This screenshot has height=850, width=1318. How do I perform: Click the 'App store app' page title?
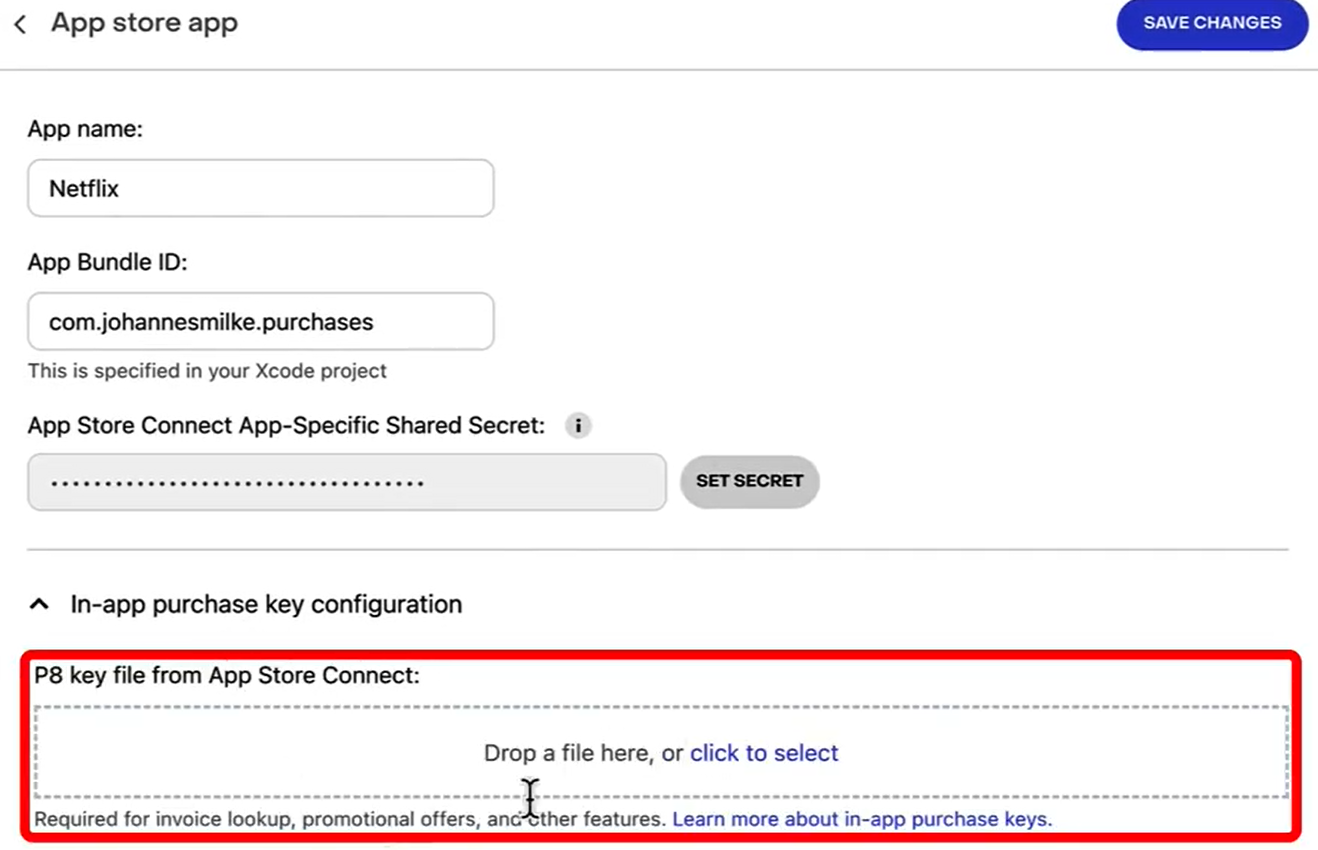(x=144, y=23)
